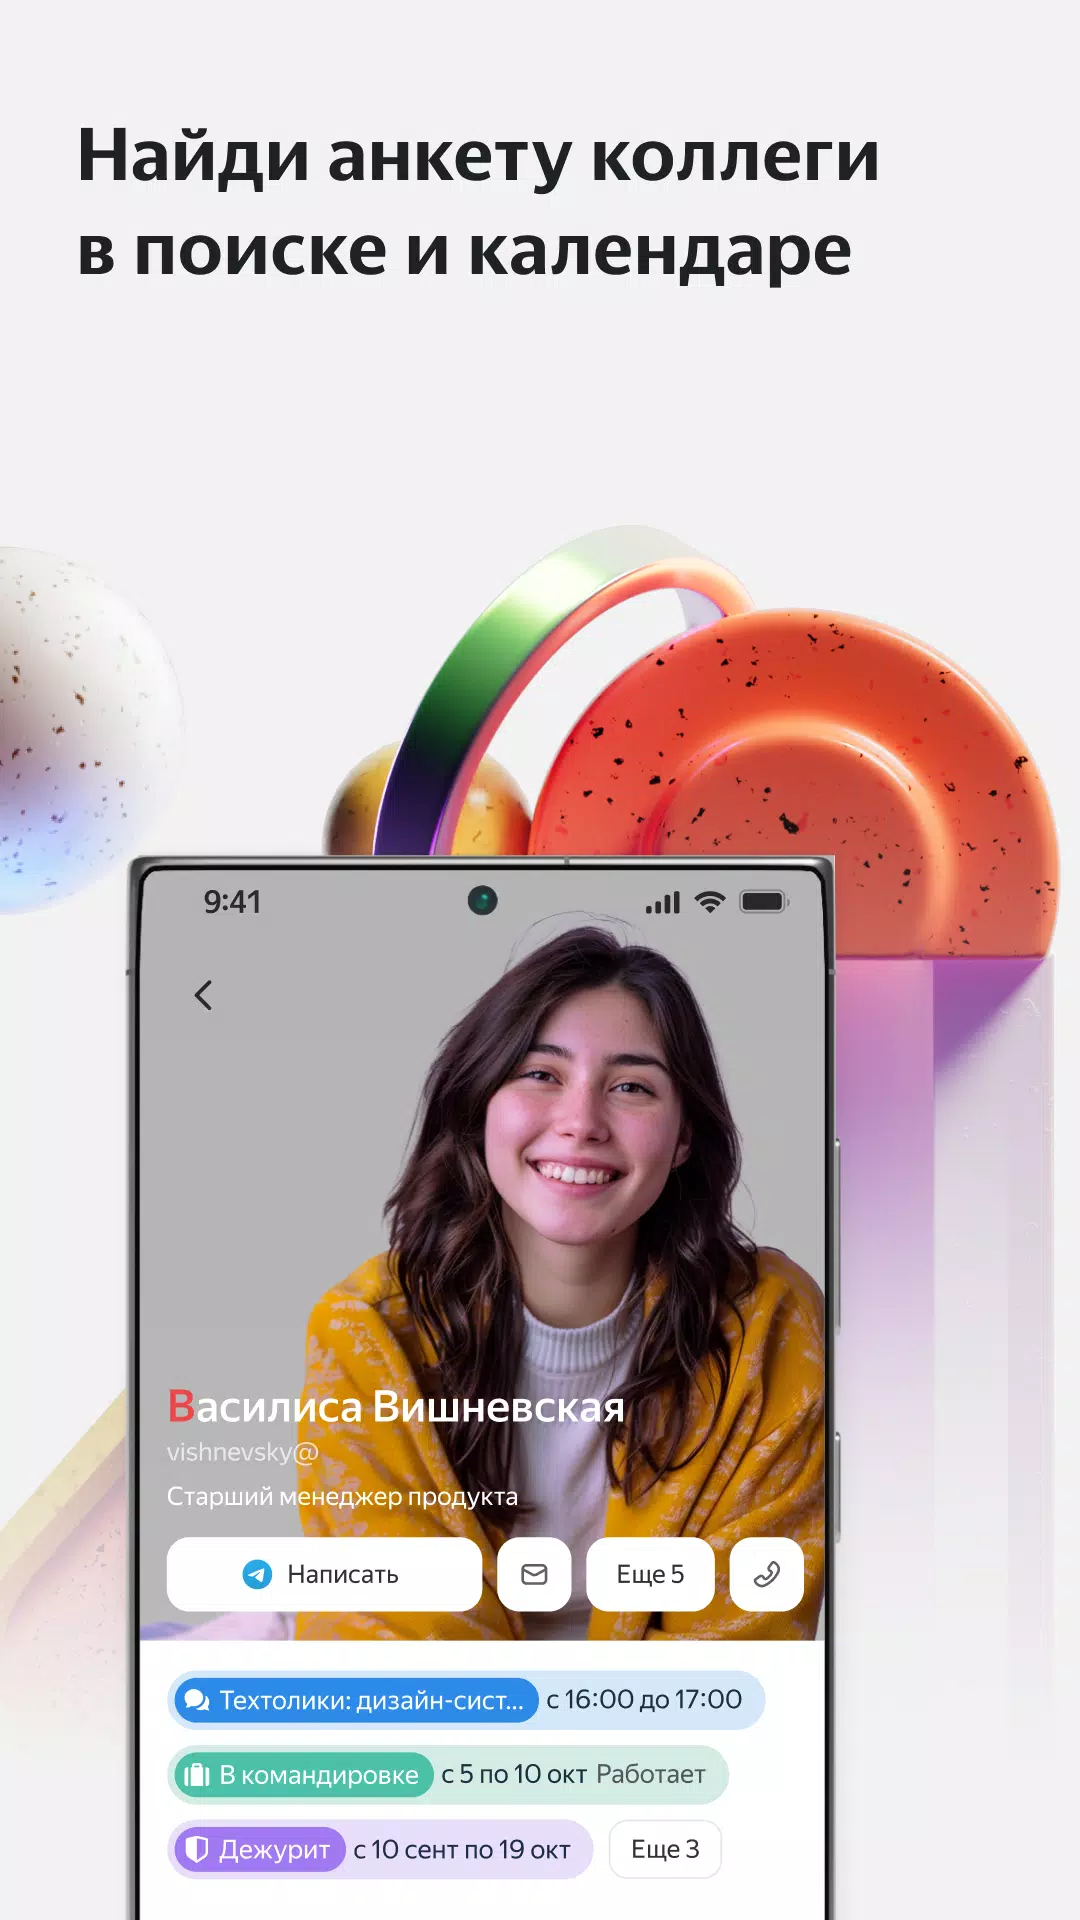Tap the phone call icon button
This screenshot has height=1920, width=1080.
point(767,1574)
